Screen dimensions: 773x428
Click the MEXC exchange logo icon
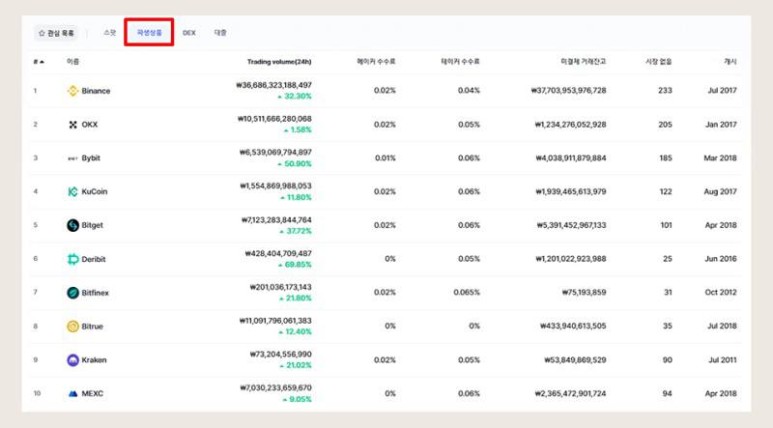click(73, 393)
